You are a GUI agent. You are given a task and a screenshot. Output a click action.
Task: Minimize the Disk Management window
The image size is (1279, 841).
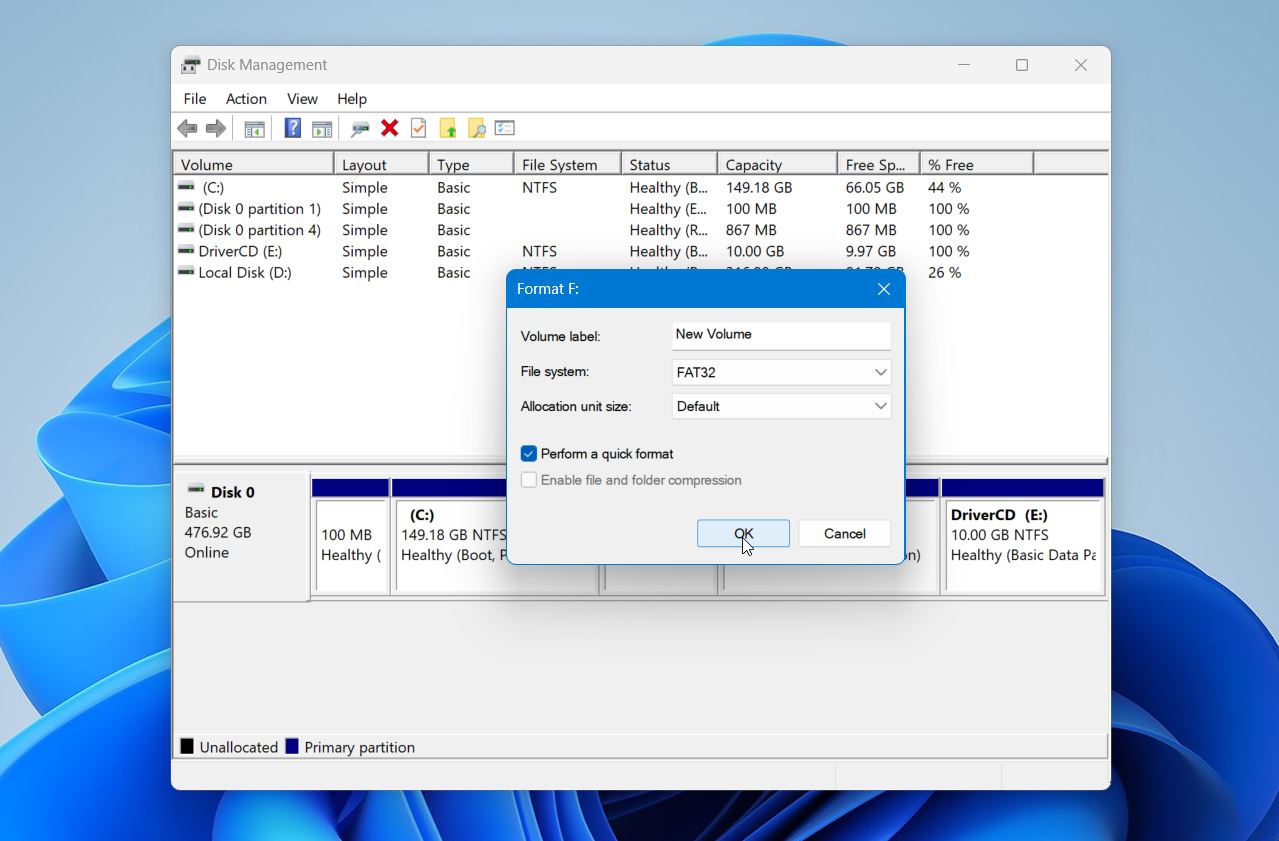pos(964,65)
